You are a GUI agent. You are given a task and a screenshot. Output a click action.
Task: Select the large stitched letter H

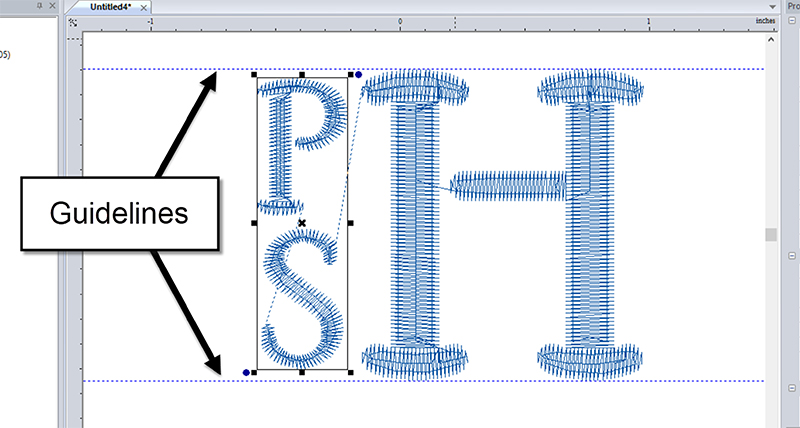(x=503, y=224)
